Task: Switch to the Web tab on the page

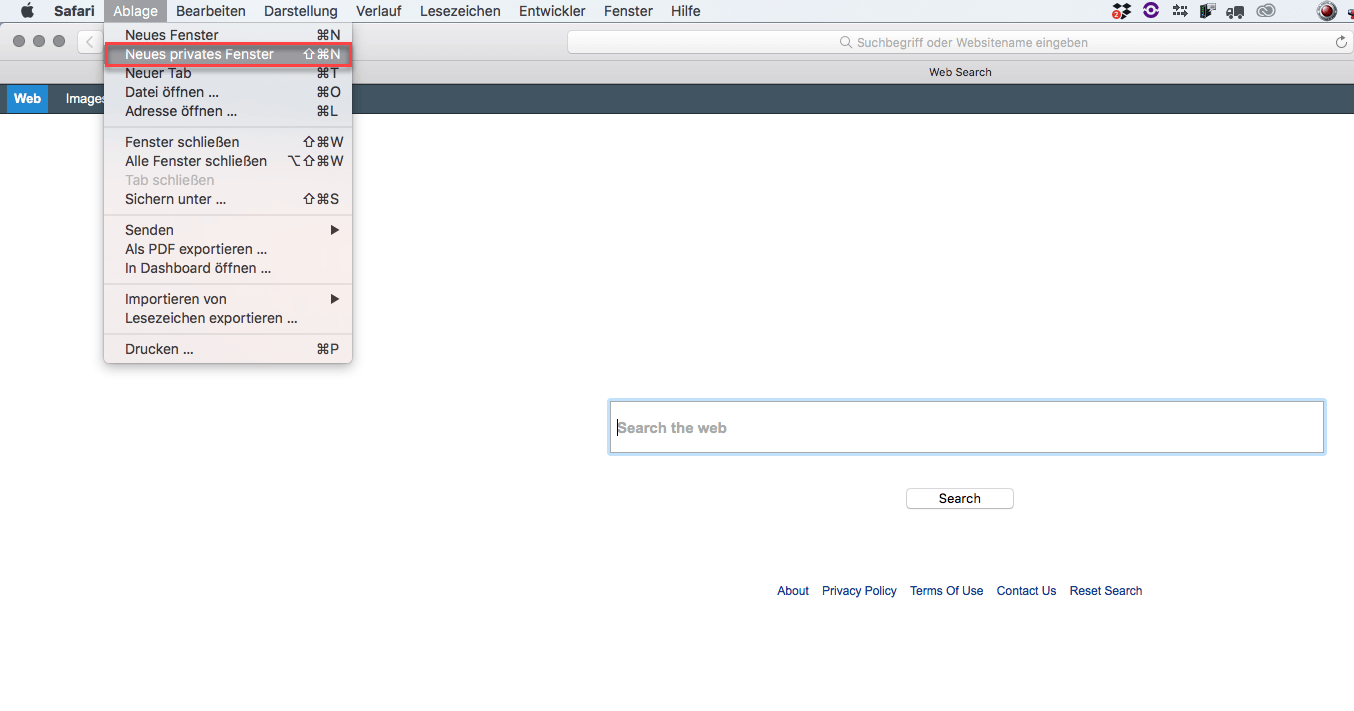Action: click(27, 99)
